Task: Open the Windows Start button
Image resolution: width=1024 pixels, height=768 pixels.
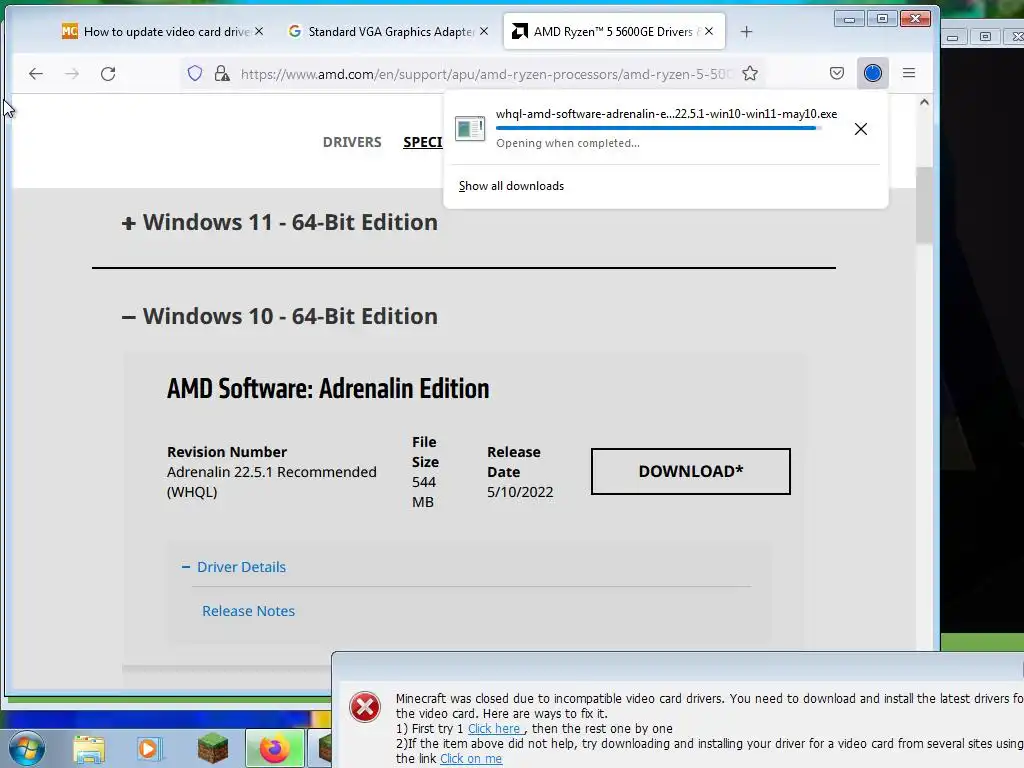Action: click(x=26, y=748)
